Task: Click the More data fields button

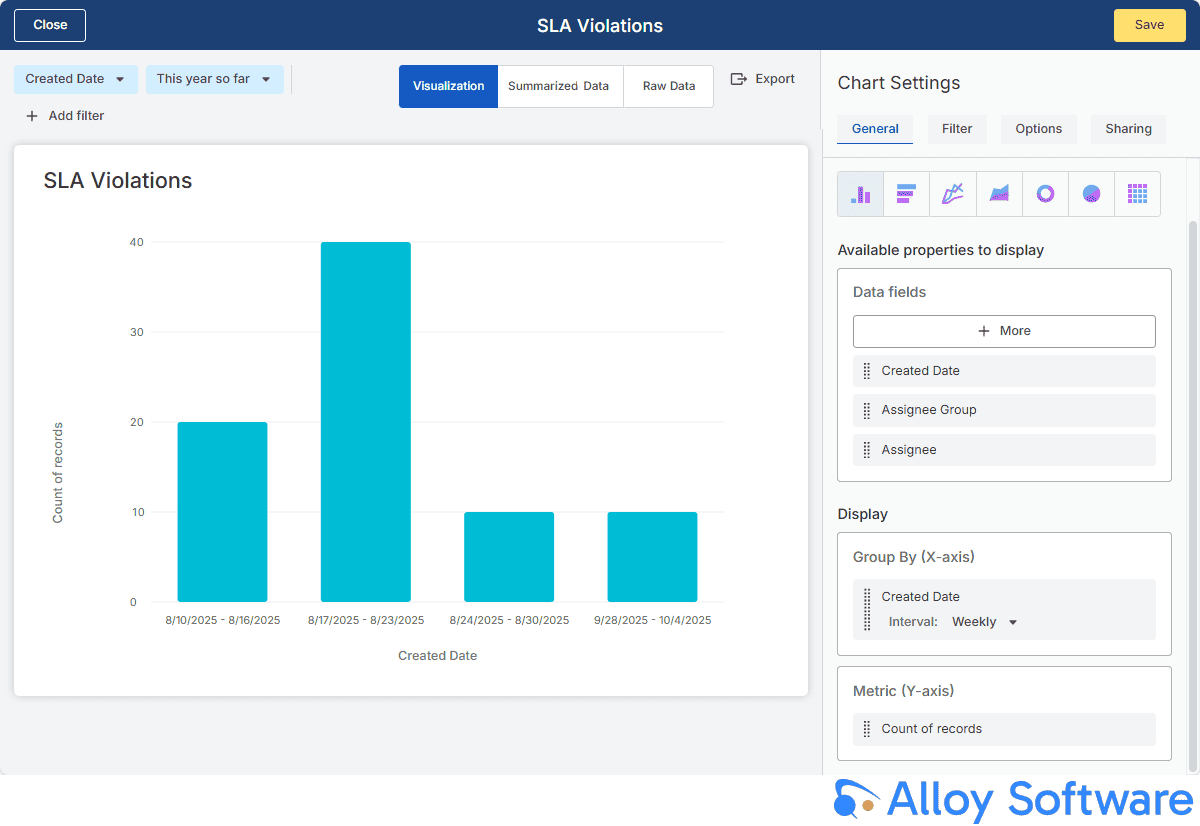Action: point(1004,331)
